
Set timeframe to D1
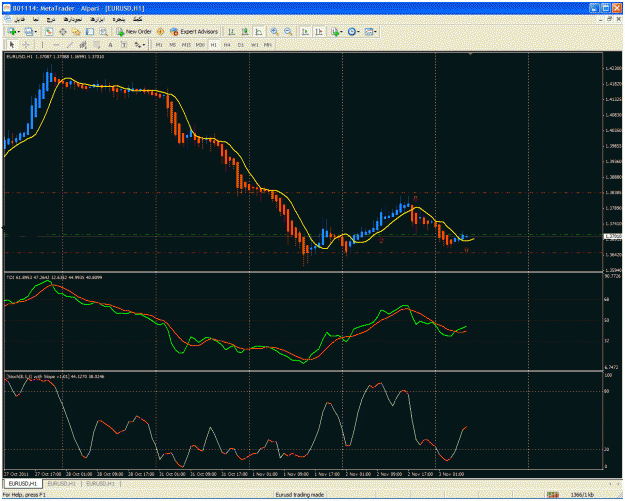tap(241, 45)
